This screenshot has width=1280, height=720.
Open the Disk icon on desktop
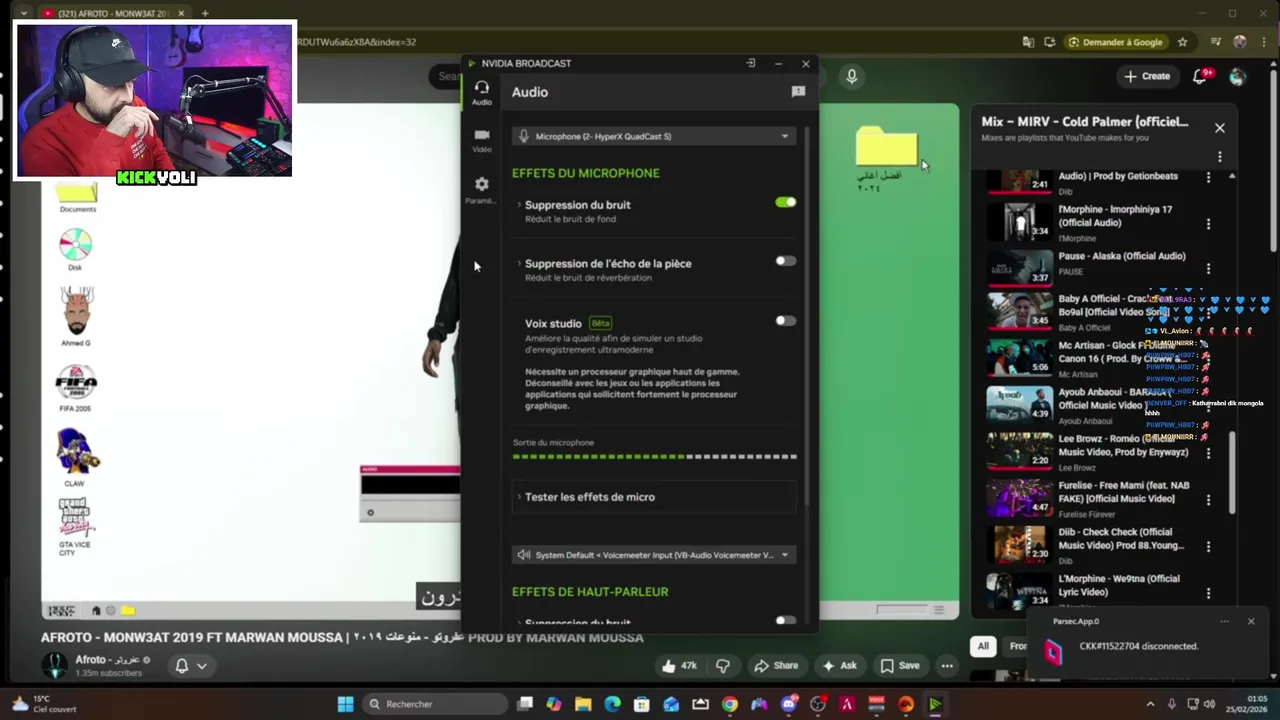(75, 249)
